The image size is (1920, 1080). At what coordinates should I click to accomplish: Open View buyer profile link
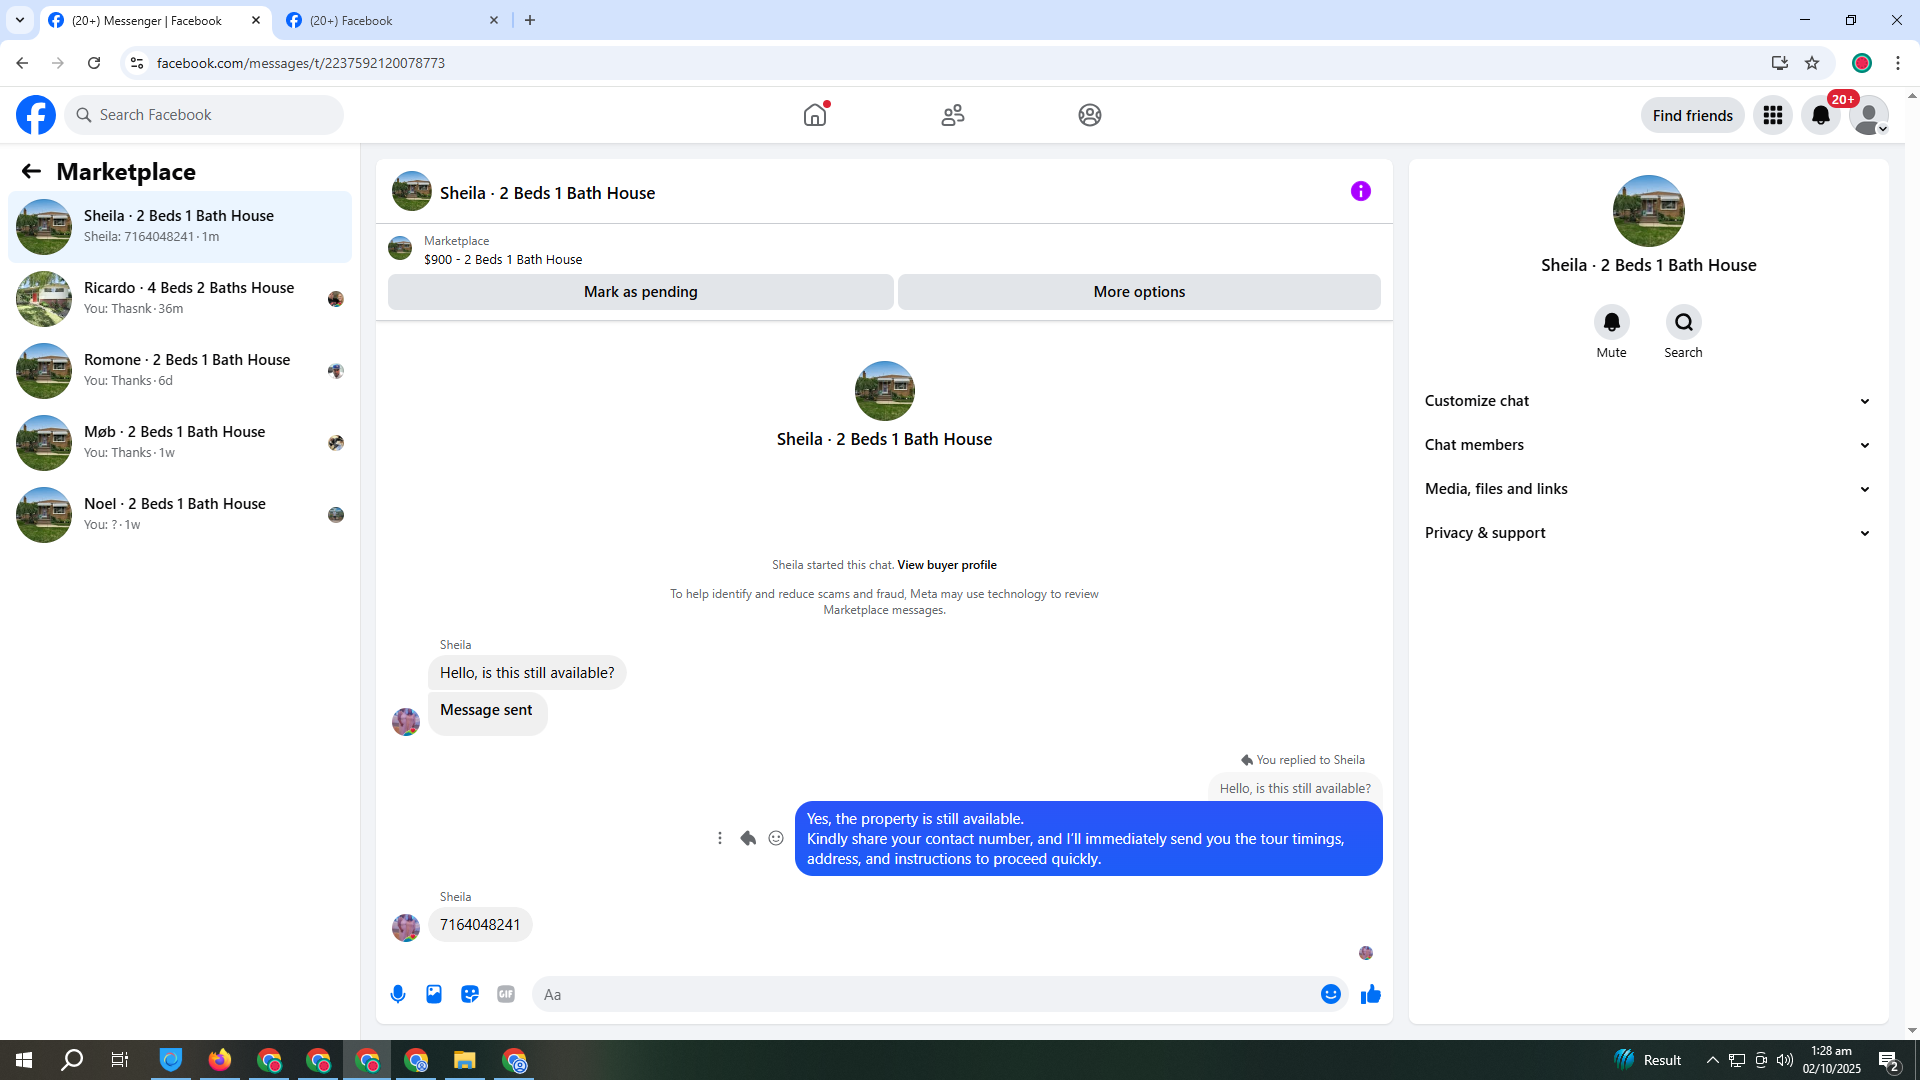(946, 565)
